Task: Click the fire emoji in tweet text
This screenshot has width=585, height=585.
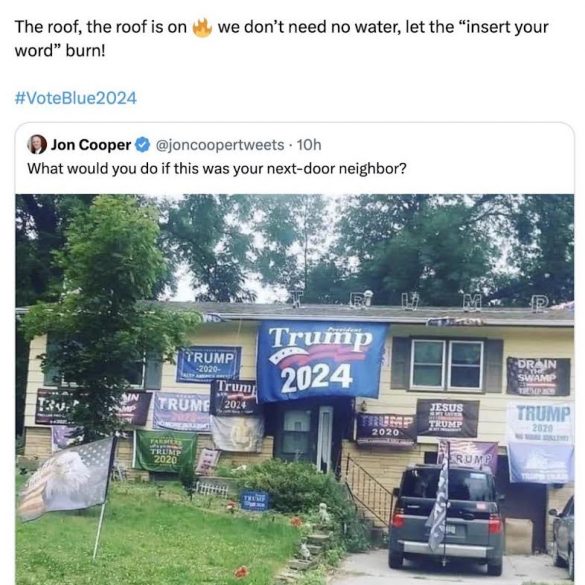Action: point(202,28)
